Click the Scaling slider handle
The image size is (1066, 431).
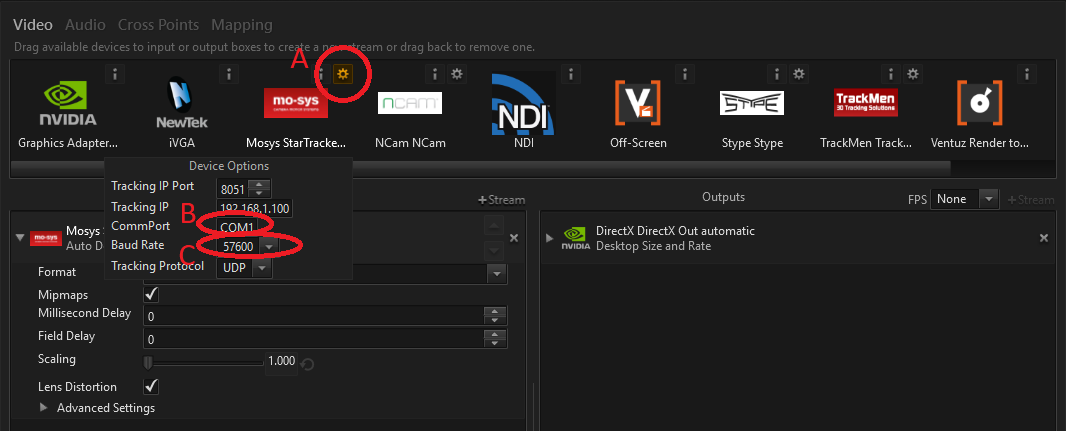(x=148, y=361)
